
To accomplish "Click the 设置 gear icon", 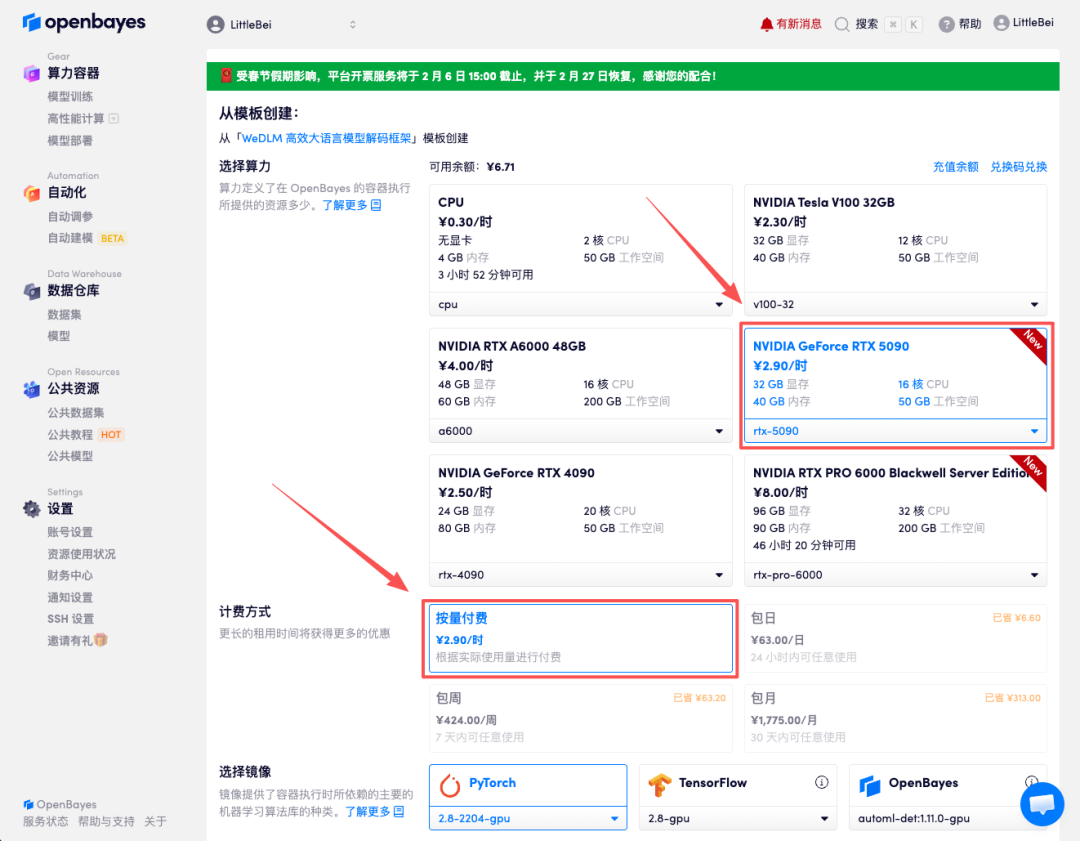I will (32, 509).
